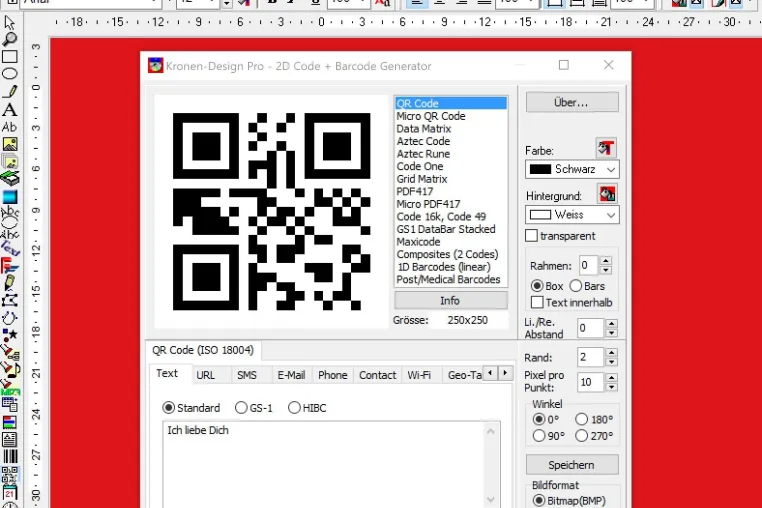Select the polygon nodes tool
Image resolution: width=762 pixels, height=508 pixels.
pyautogui.click(x=10, y=300)
